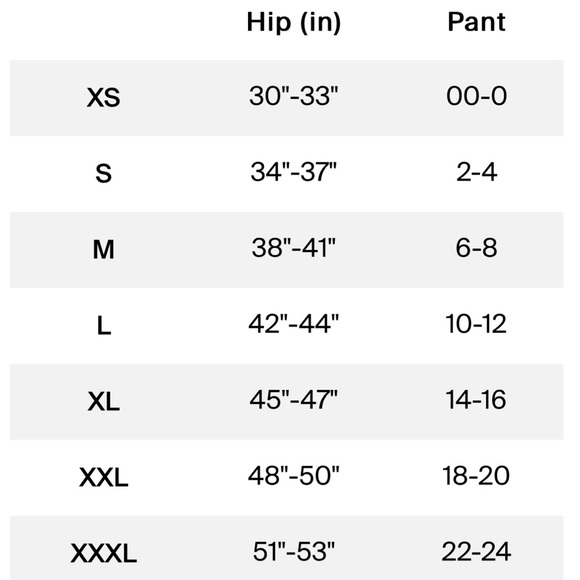Viewport: 580px width, 580px height.
Task: Click the 30"-33" hip measurement
Action: [x=294, y=96]
